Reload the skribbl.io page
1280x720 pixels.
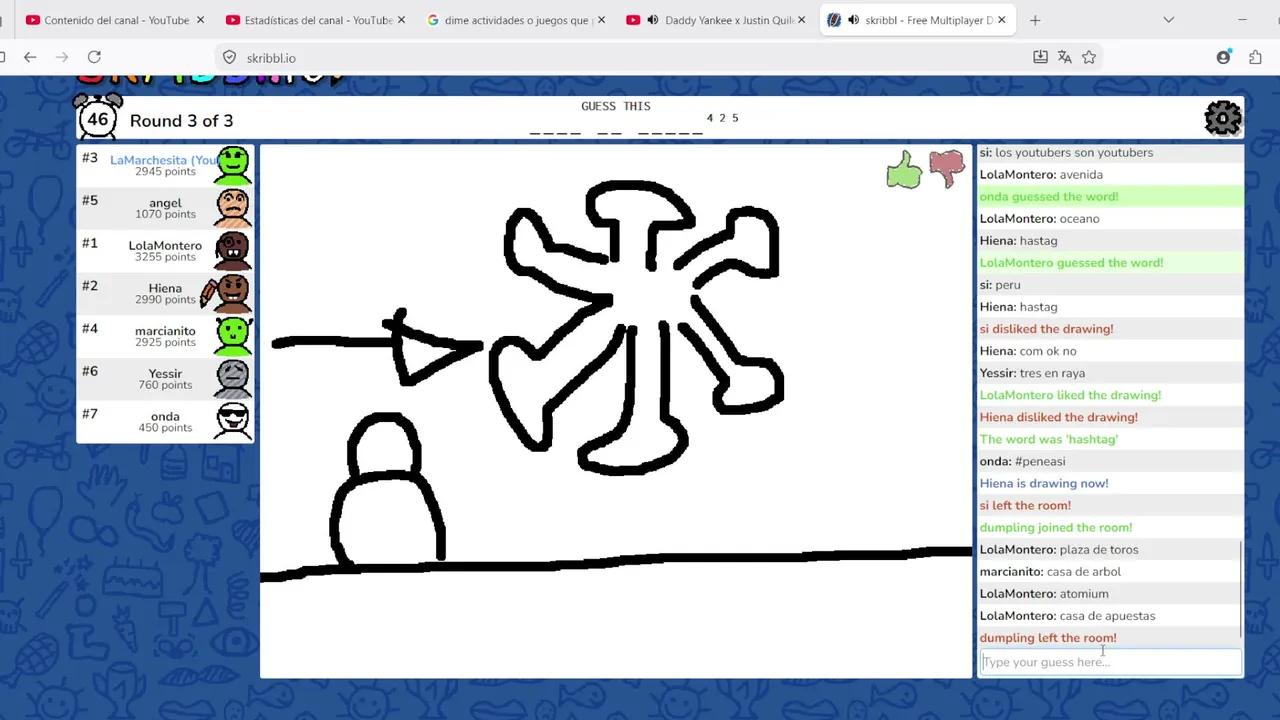point(94,57)
